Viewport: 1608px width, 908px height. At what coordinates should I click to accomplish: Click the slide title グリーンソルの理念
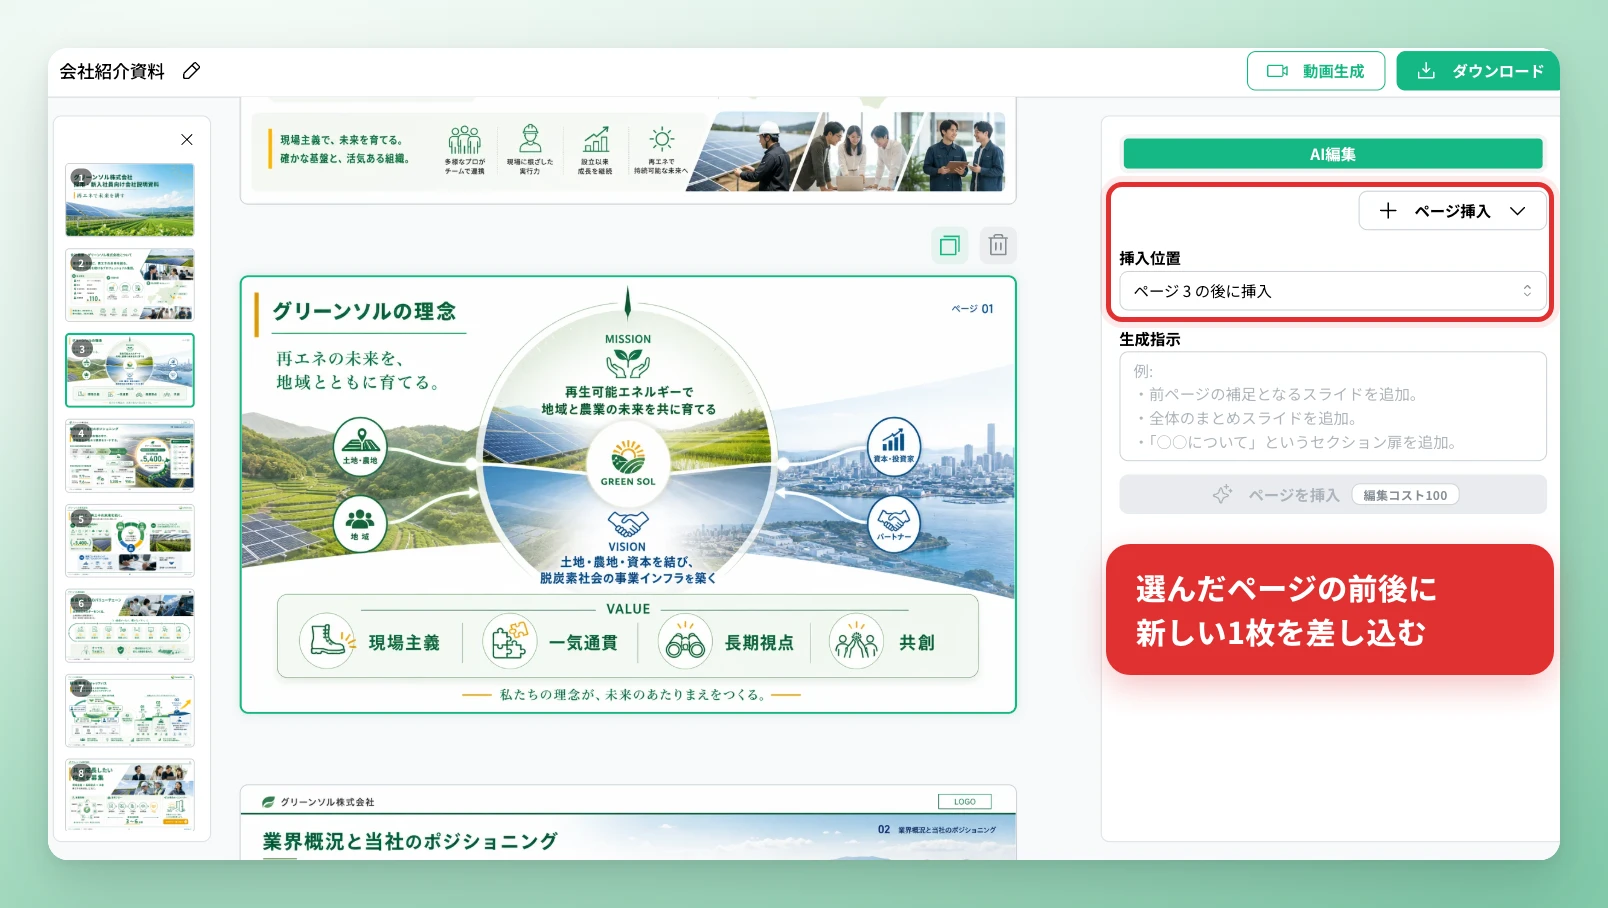pos(365,311)
